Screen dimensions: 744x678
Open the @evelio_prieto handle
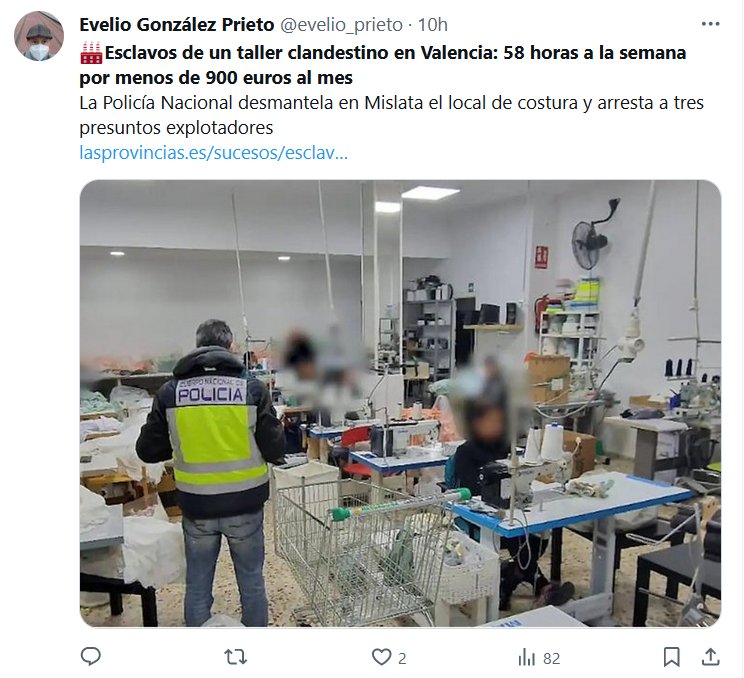coord(341,25)
